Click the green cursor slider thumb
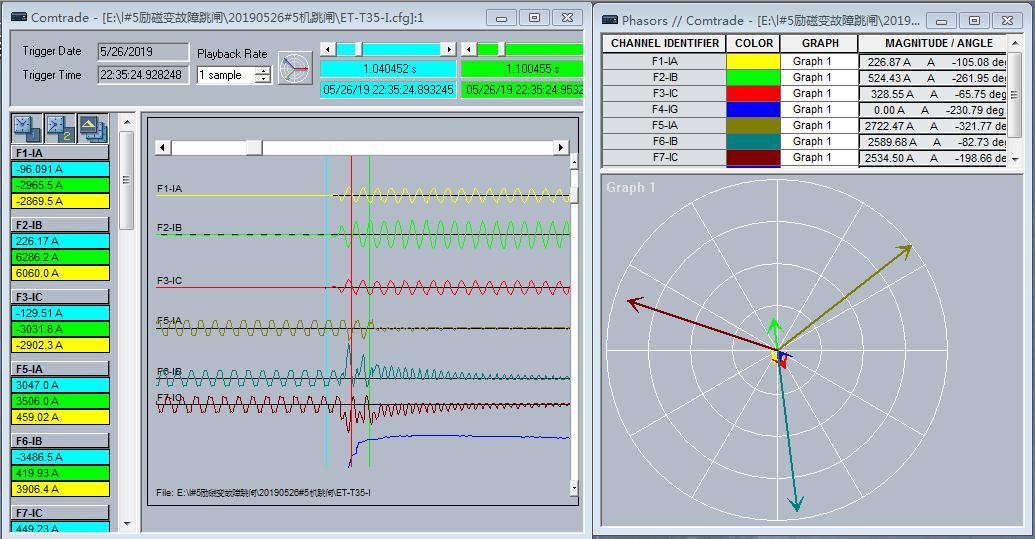The width and height of the screenshot is (1035, 539). (501, 49)
